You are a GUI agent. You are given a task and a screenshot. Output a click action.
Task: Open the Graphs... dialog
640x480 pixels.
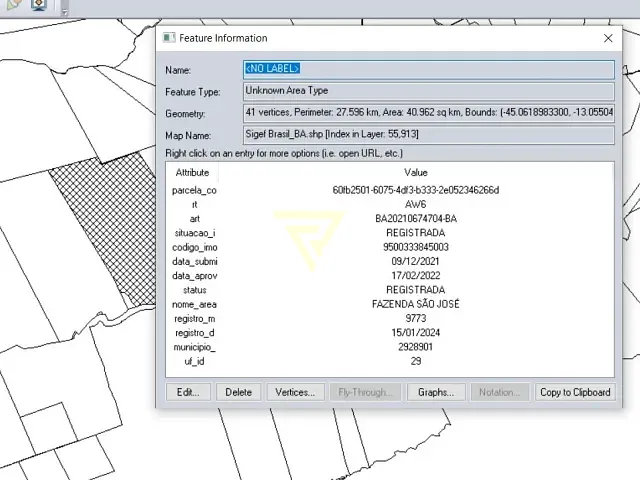point(436,392)
